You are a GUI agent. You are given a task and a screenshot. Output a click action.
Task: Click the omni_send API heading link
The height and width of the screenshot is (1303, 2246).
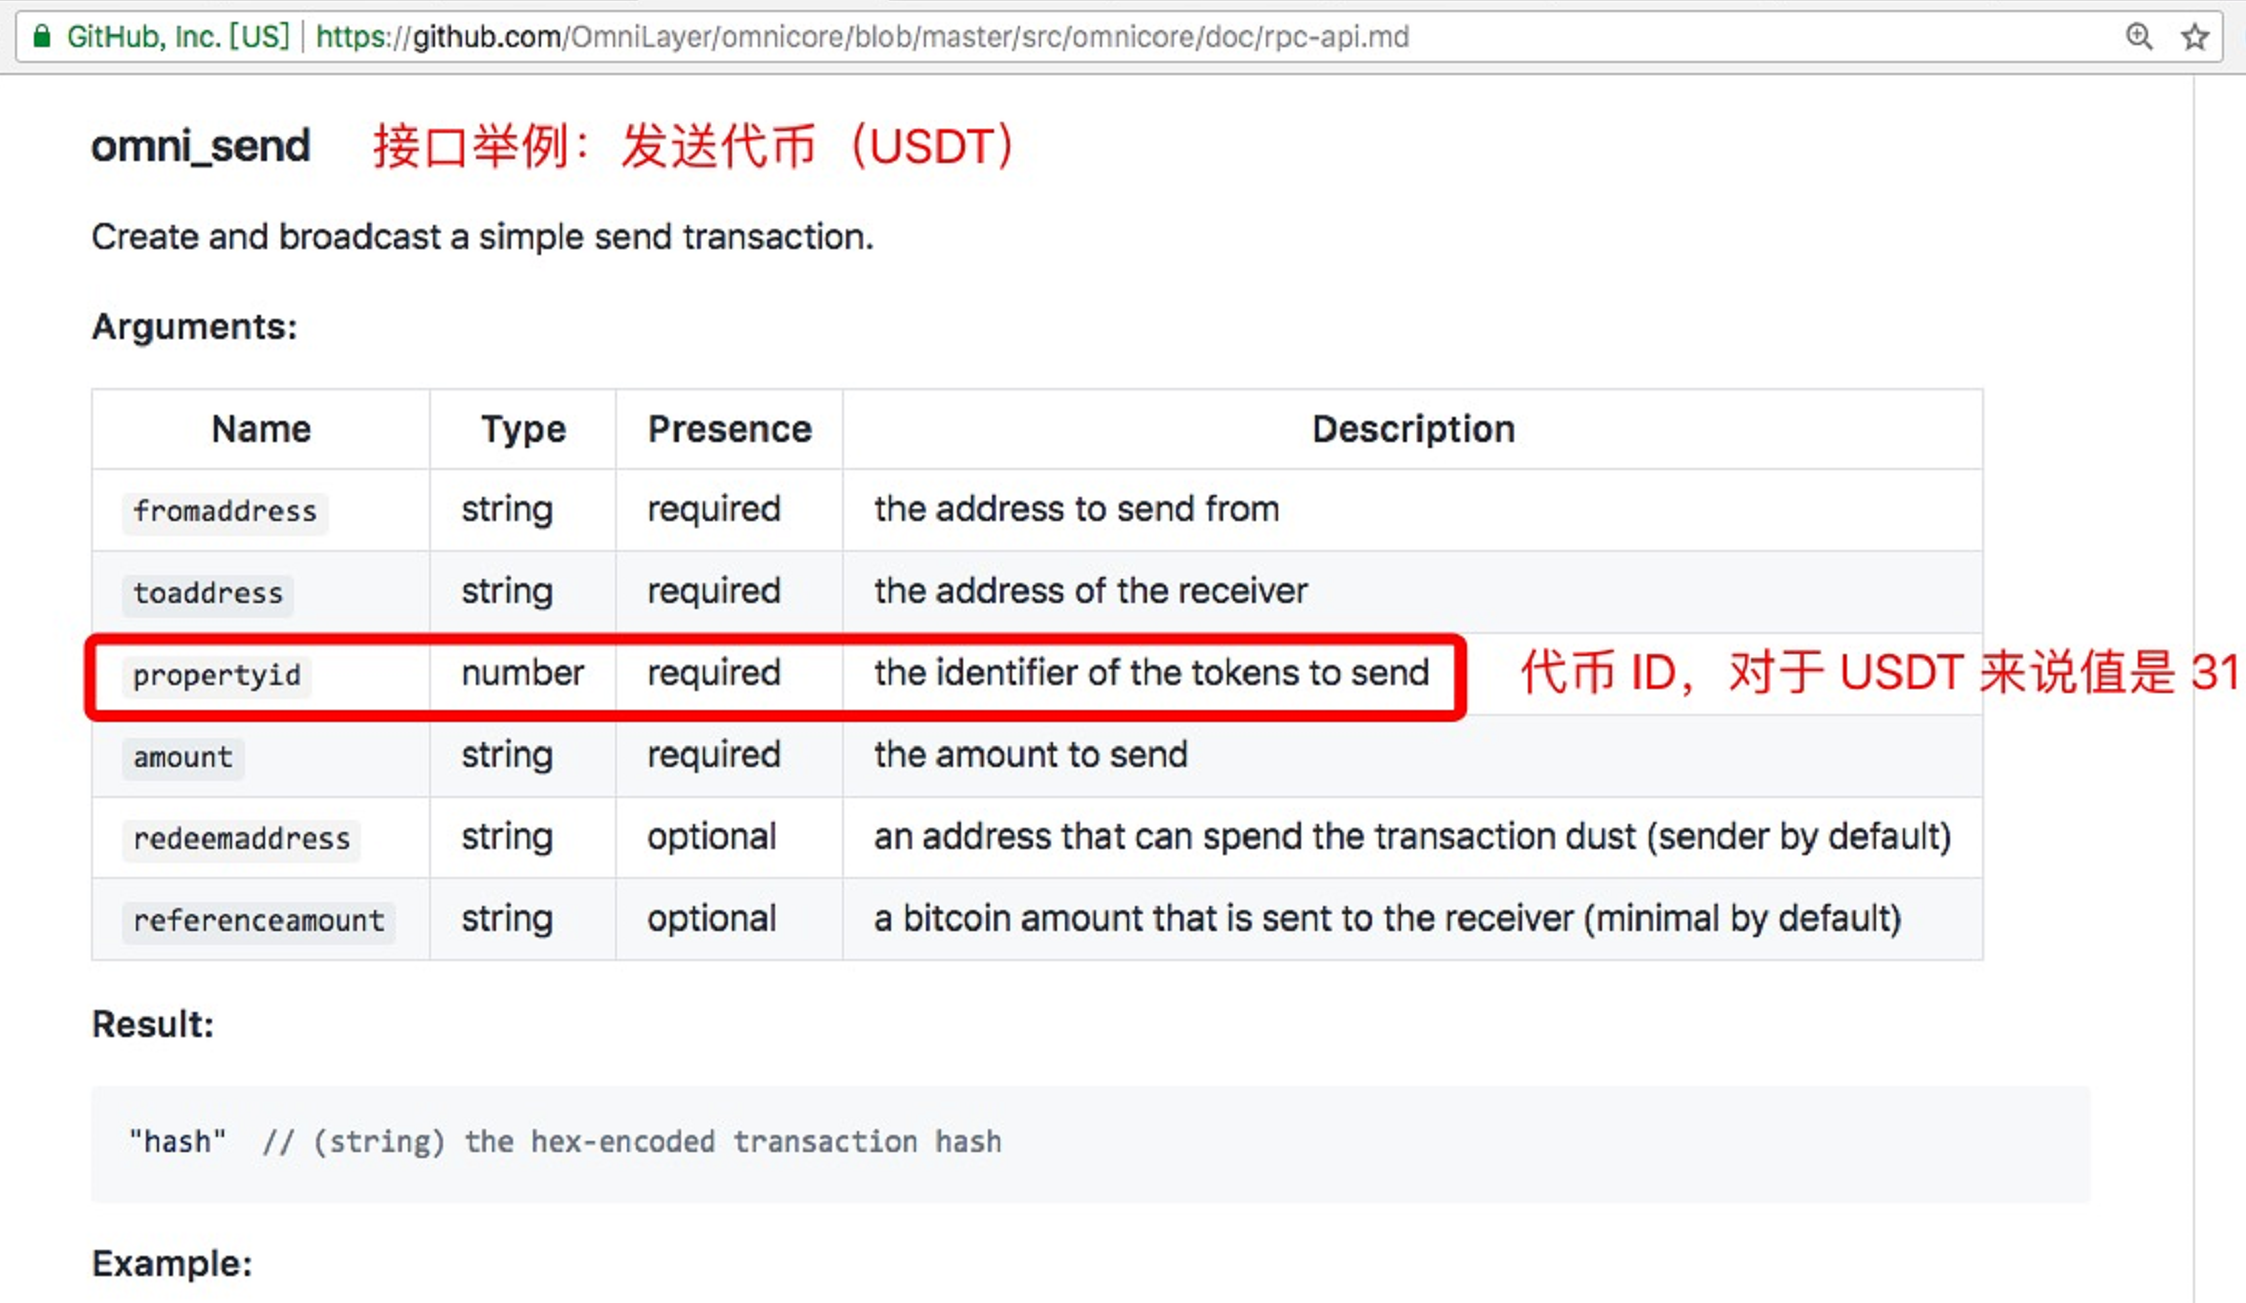pos(199,144)
